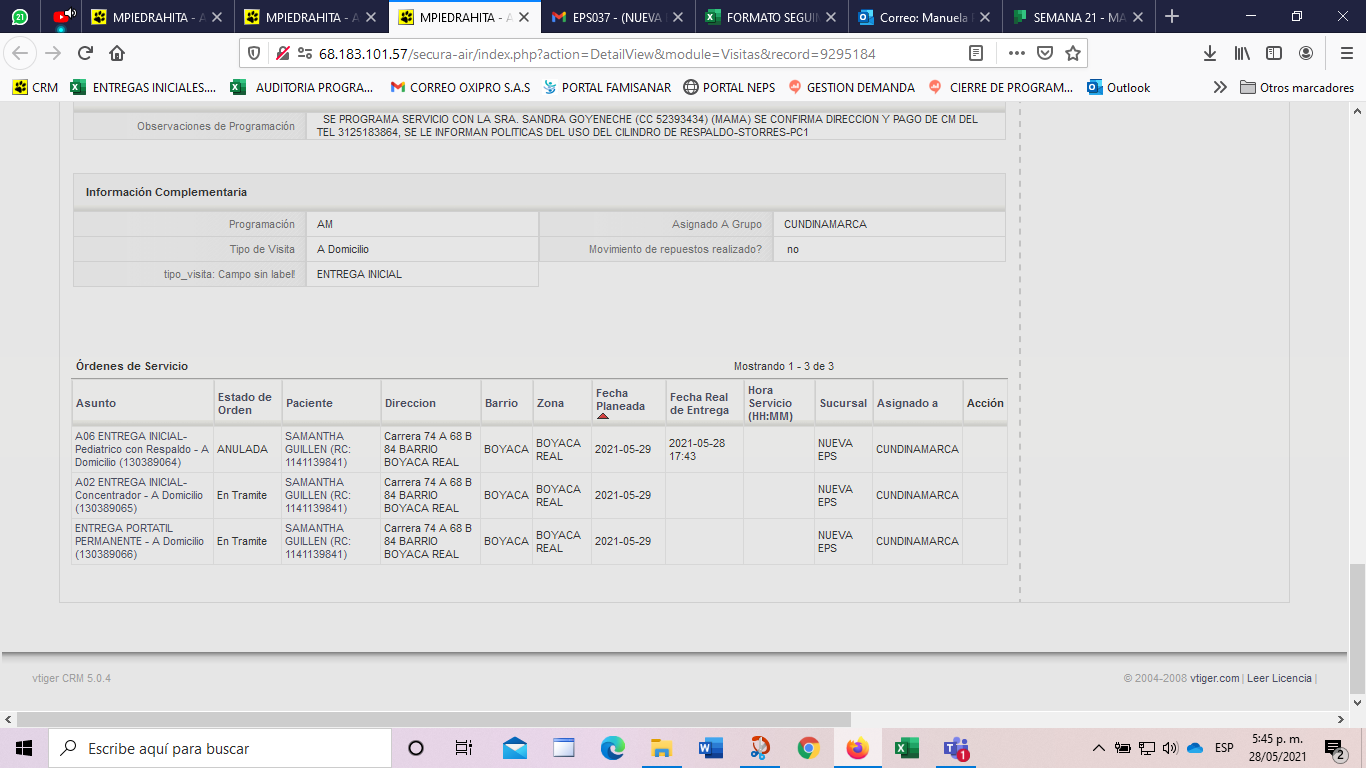The width and height of the screenshot is (1366, 768).
Task: Close the FORMATO SEGUIN tab
Action: pyautogui.click(x=832, y=17)
